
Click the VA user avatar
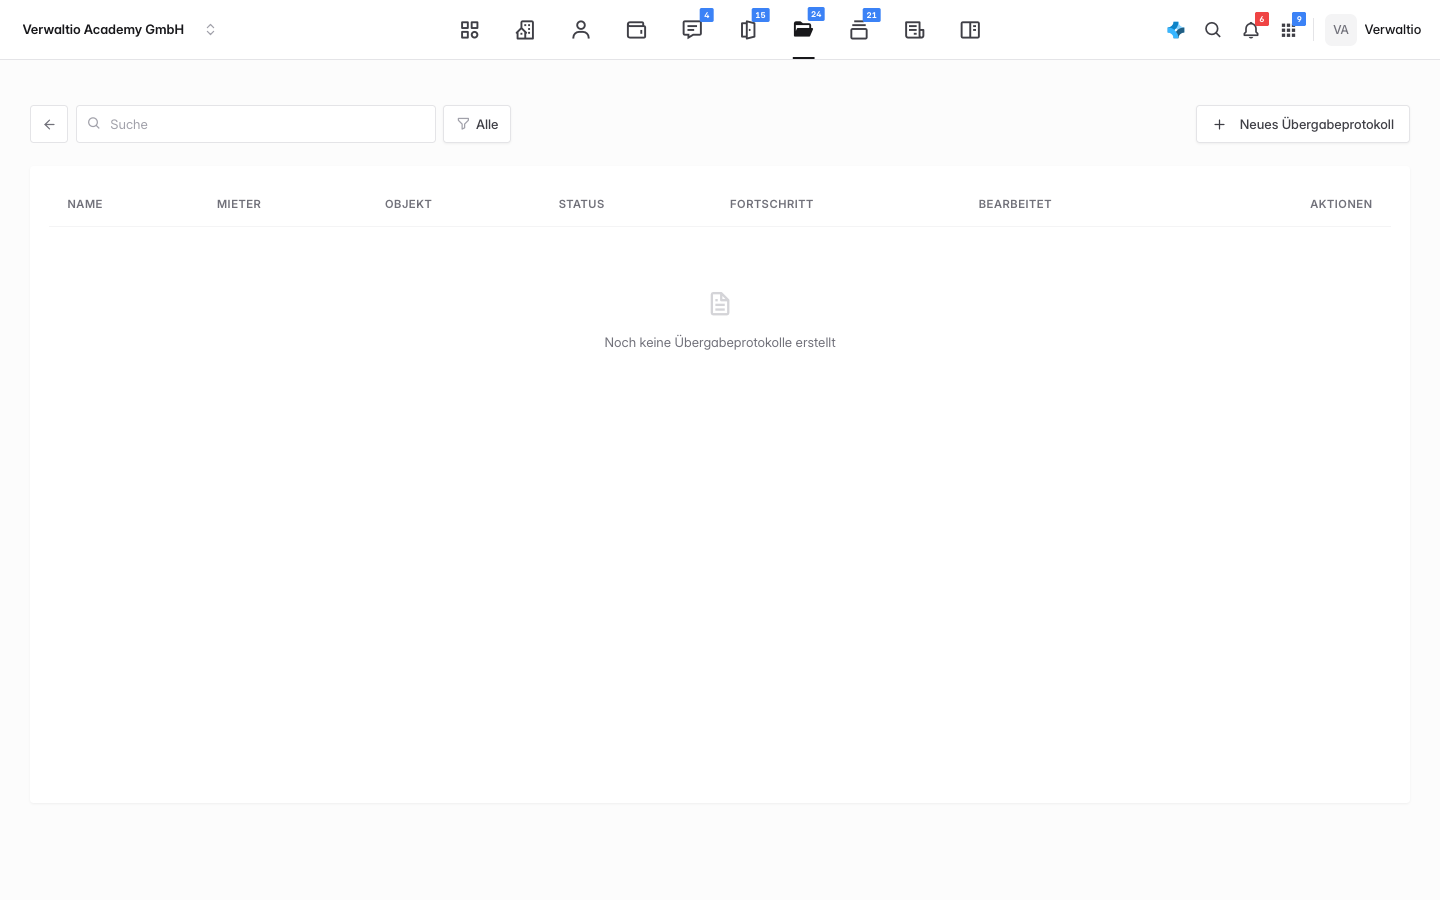click(1341, 30)
